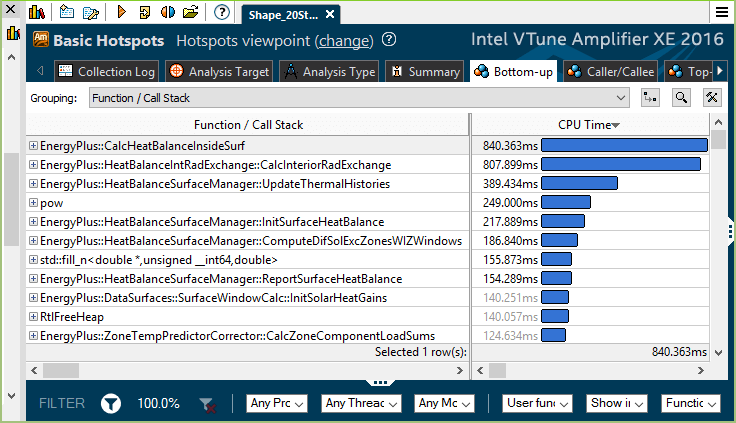Viewport: 736px width, 423px height.
Task: Click the bar chart icon in the top toolbar
Action: [x=37, y=12]
